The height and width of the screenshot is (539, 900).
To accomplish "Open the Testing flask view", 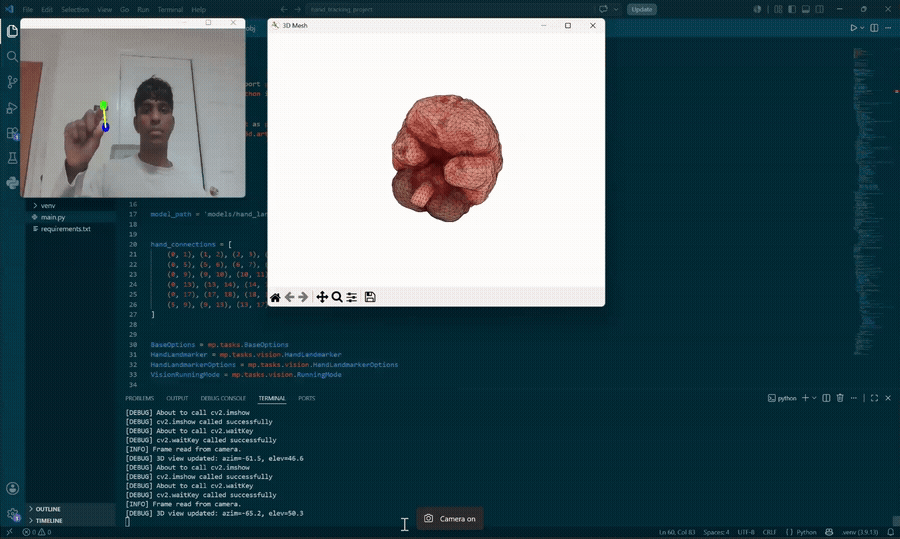I will pyautogui.click(x=12, y=158).
